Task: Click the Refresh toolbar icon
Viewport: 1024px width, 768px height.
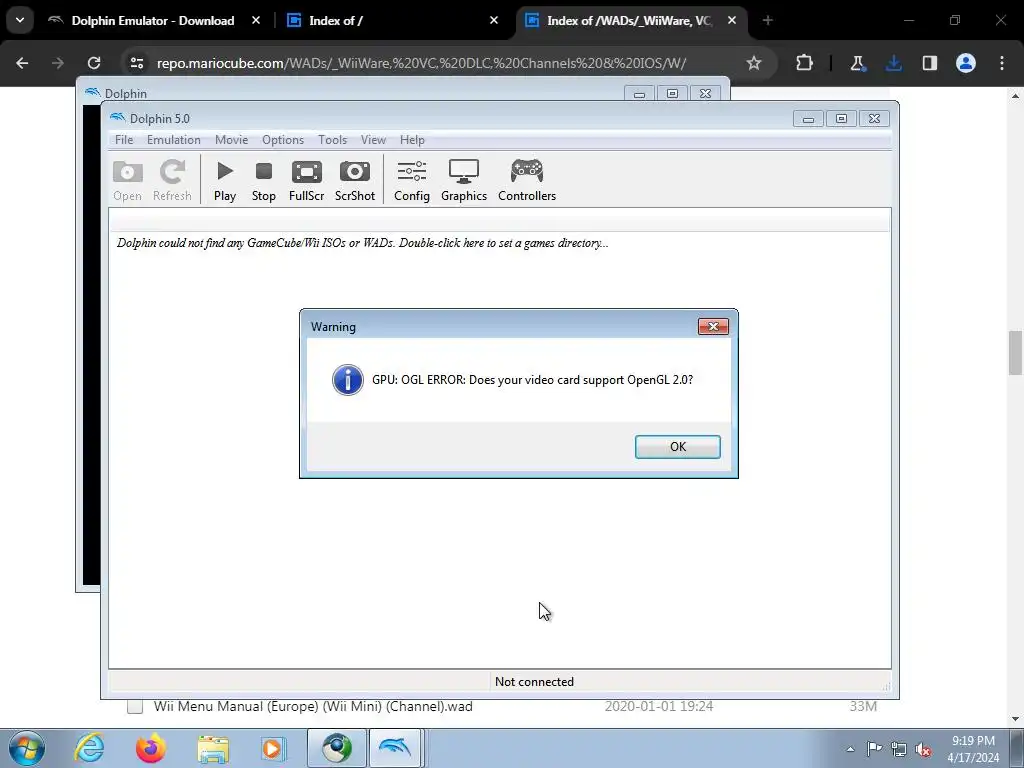Action: point(172,180)
